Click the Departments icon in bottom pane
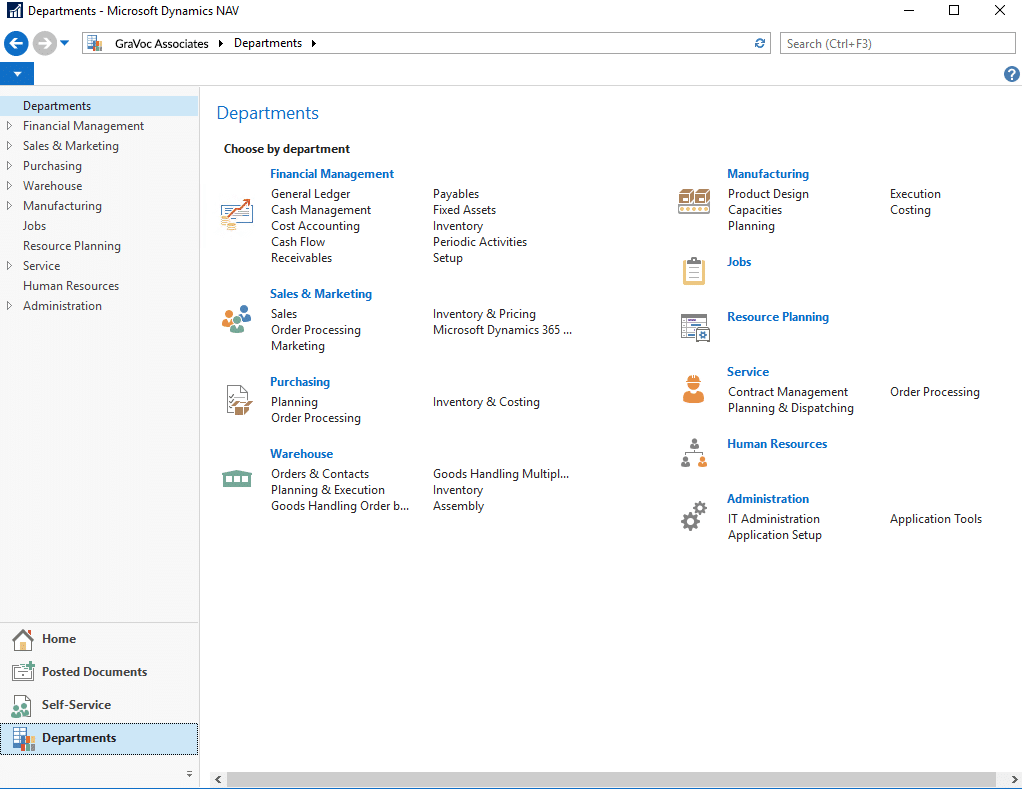This screenshot has height=789, width=1022. tap(23, 739)
